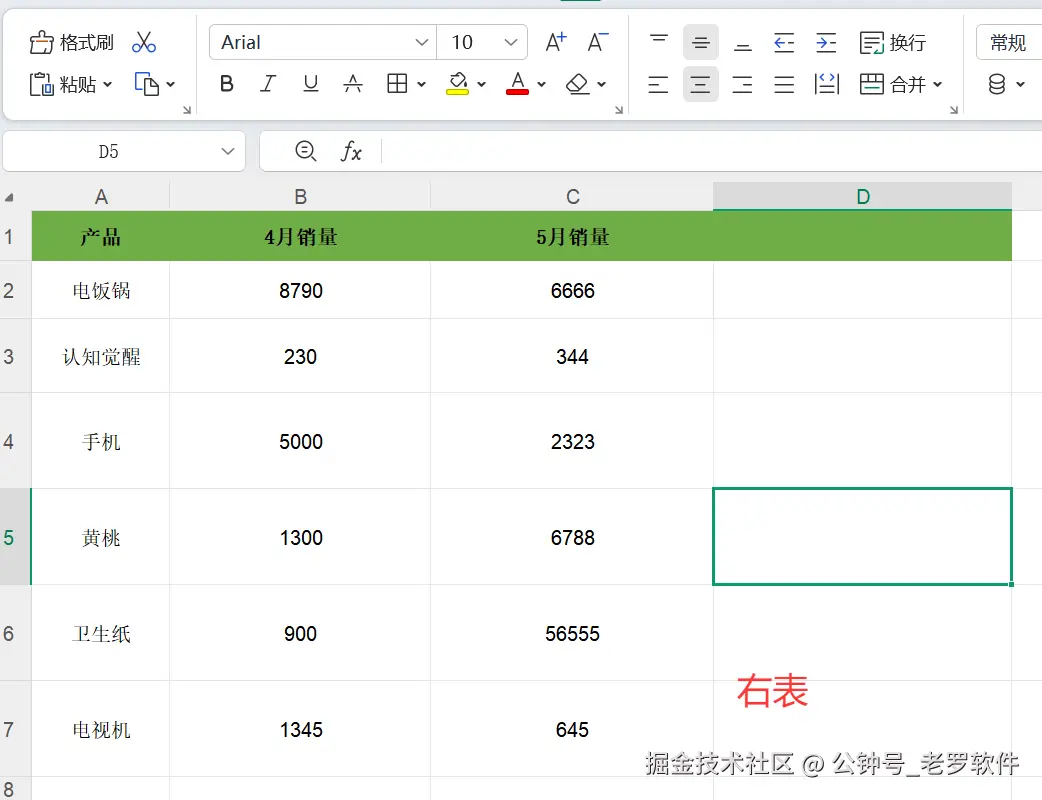Open the clipboard group dialog launcher
This screenshot has height=800, width=1042.
coord(187,110)
